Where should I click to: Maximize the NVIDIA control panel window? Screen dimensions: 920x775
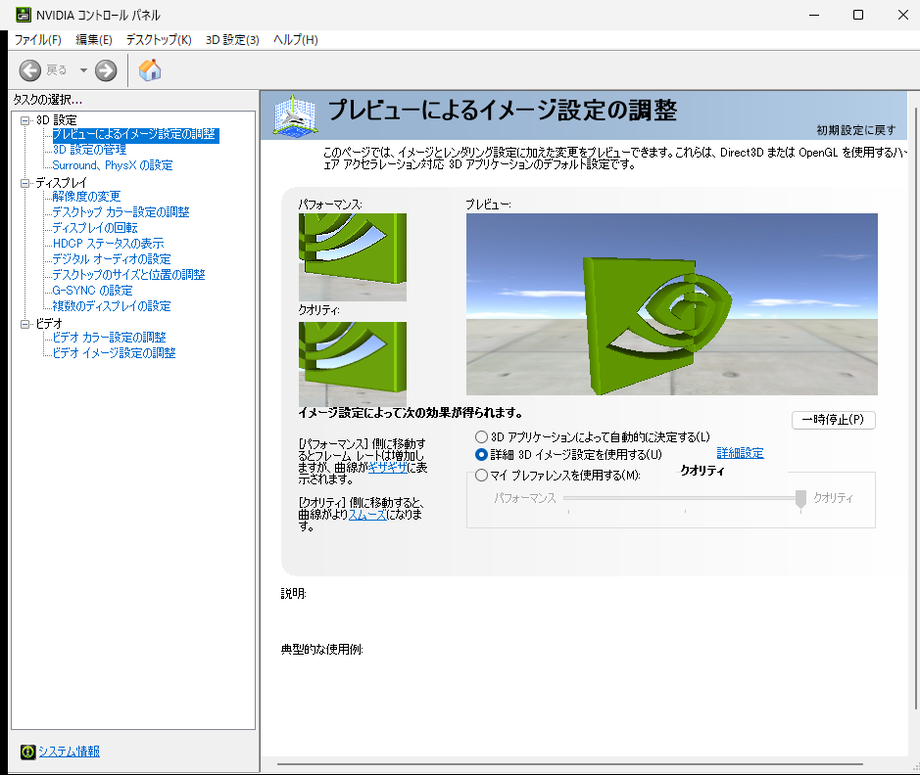pyautogui.click(x=858, y=15)
